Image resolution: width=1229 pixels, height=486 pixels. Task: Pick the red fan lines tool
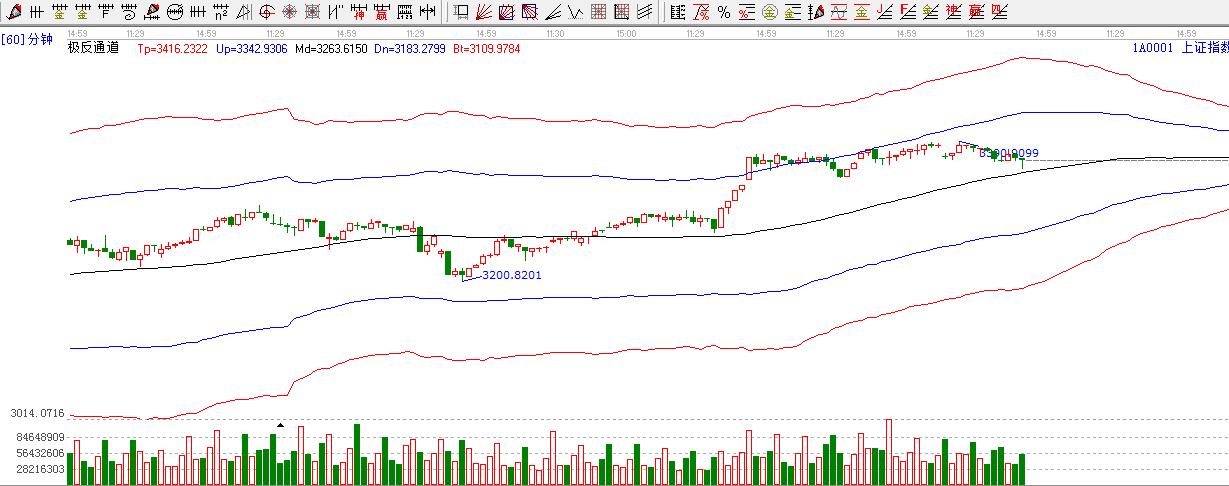tap(483, 11)
